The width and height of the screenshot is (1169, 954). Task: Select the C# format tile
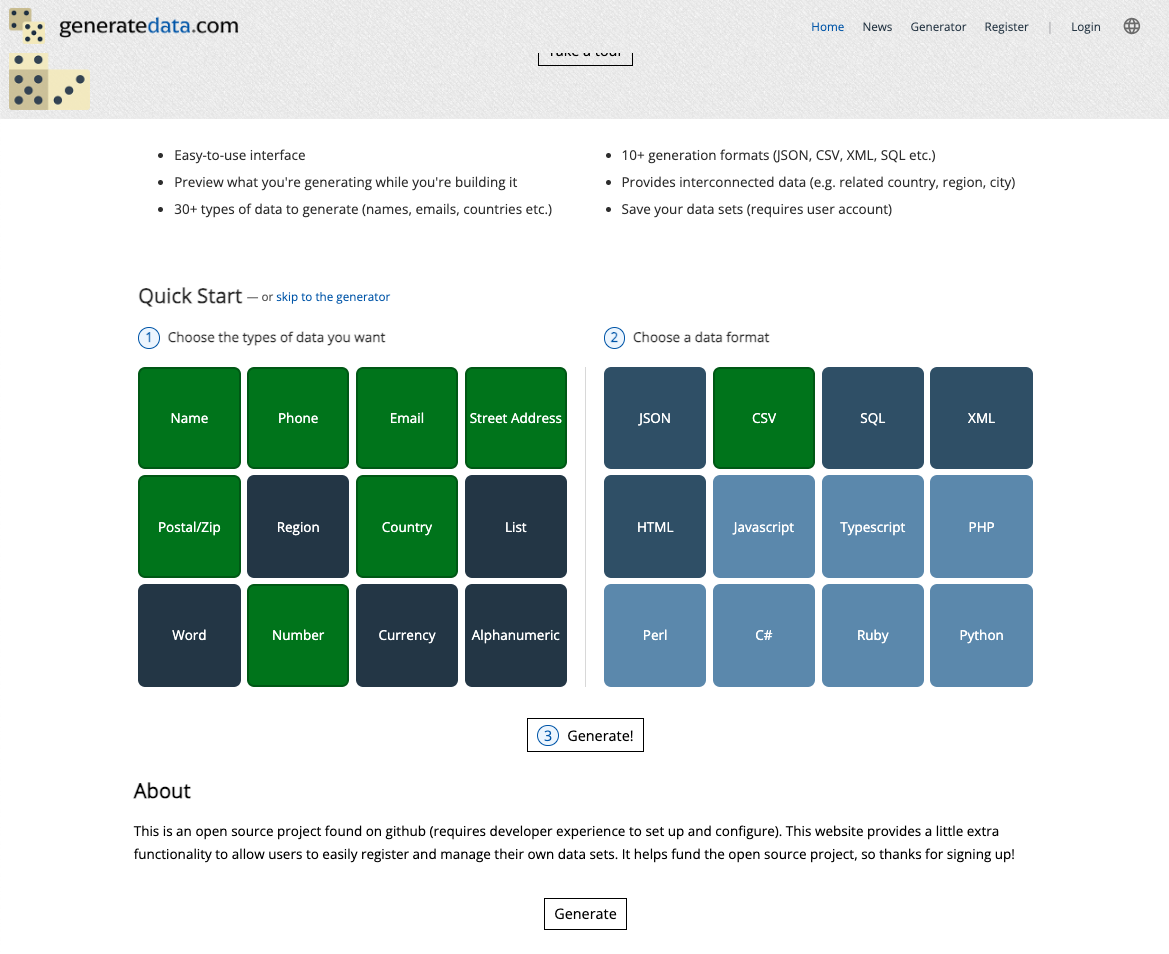click(764, 635)
